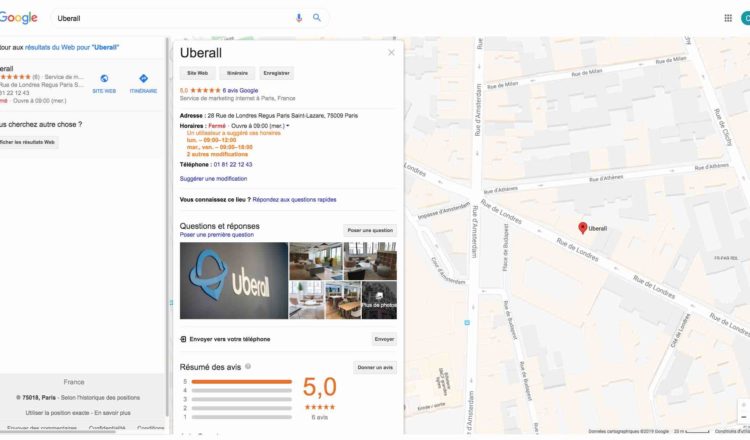Click the Enregistrer button
The image size is (750, 440).
pos(276,73)
